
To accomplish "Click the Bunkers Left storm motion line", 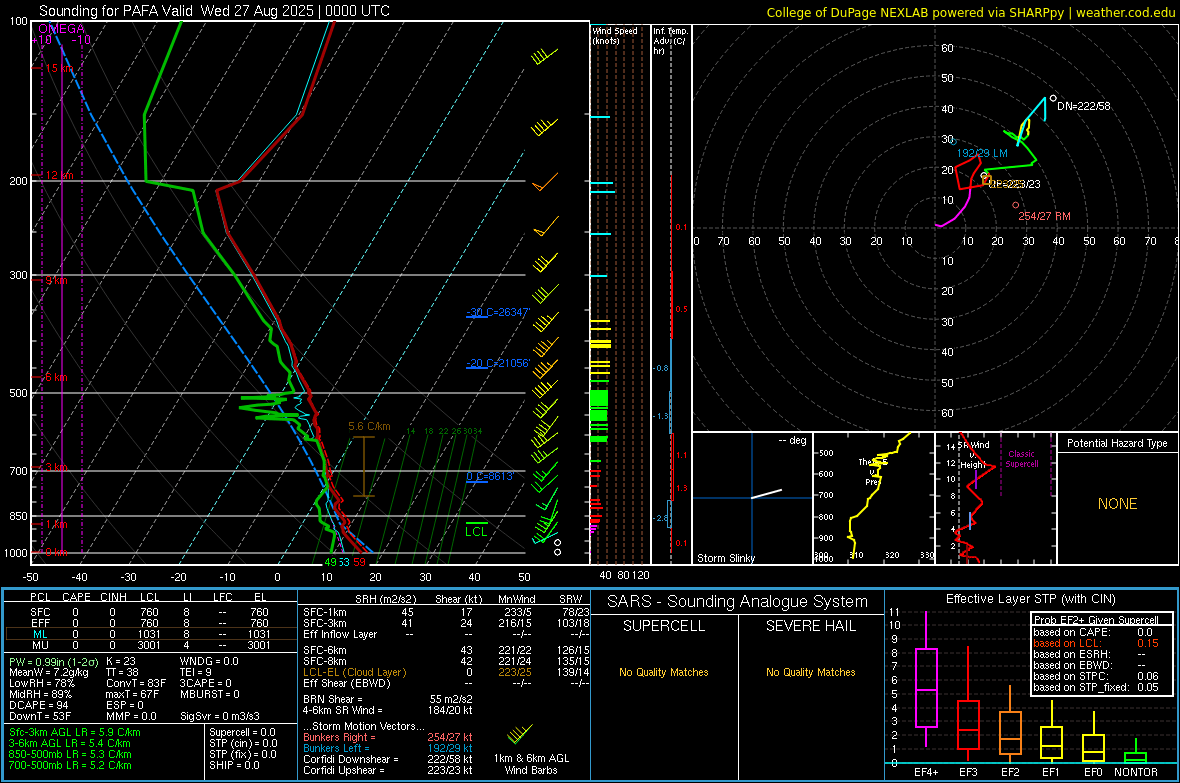I will click(388, 748).
